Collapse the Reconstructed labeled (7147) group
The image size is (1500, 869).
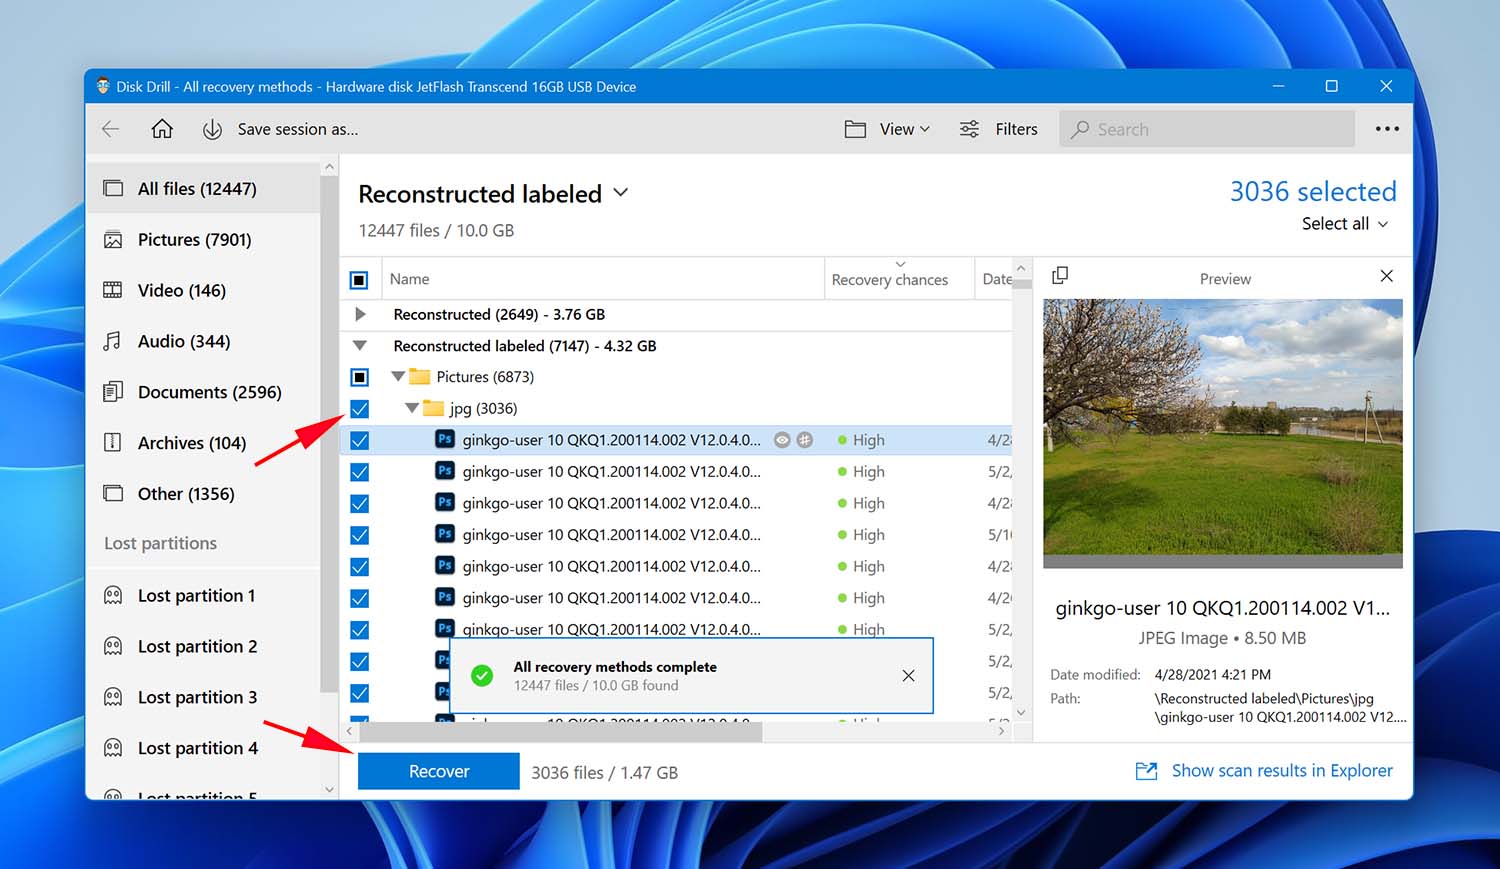360,346
